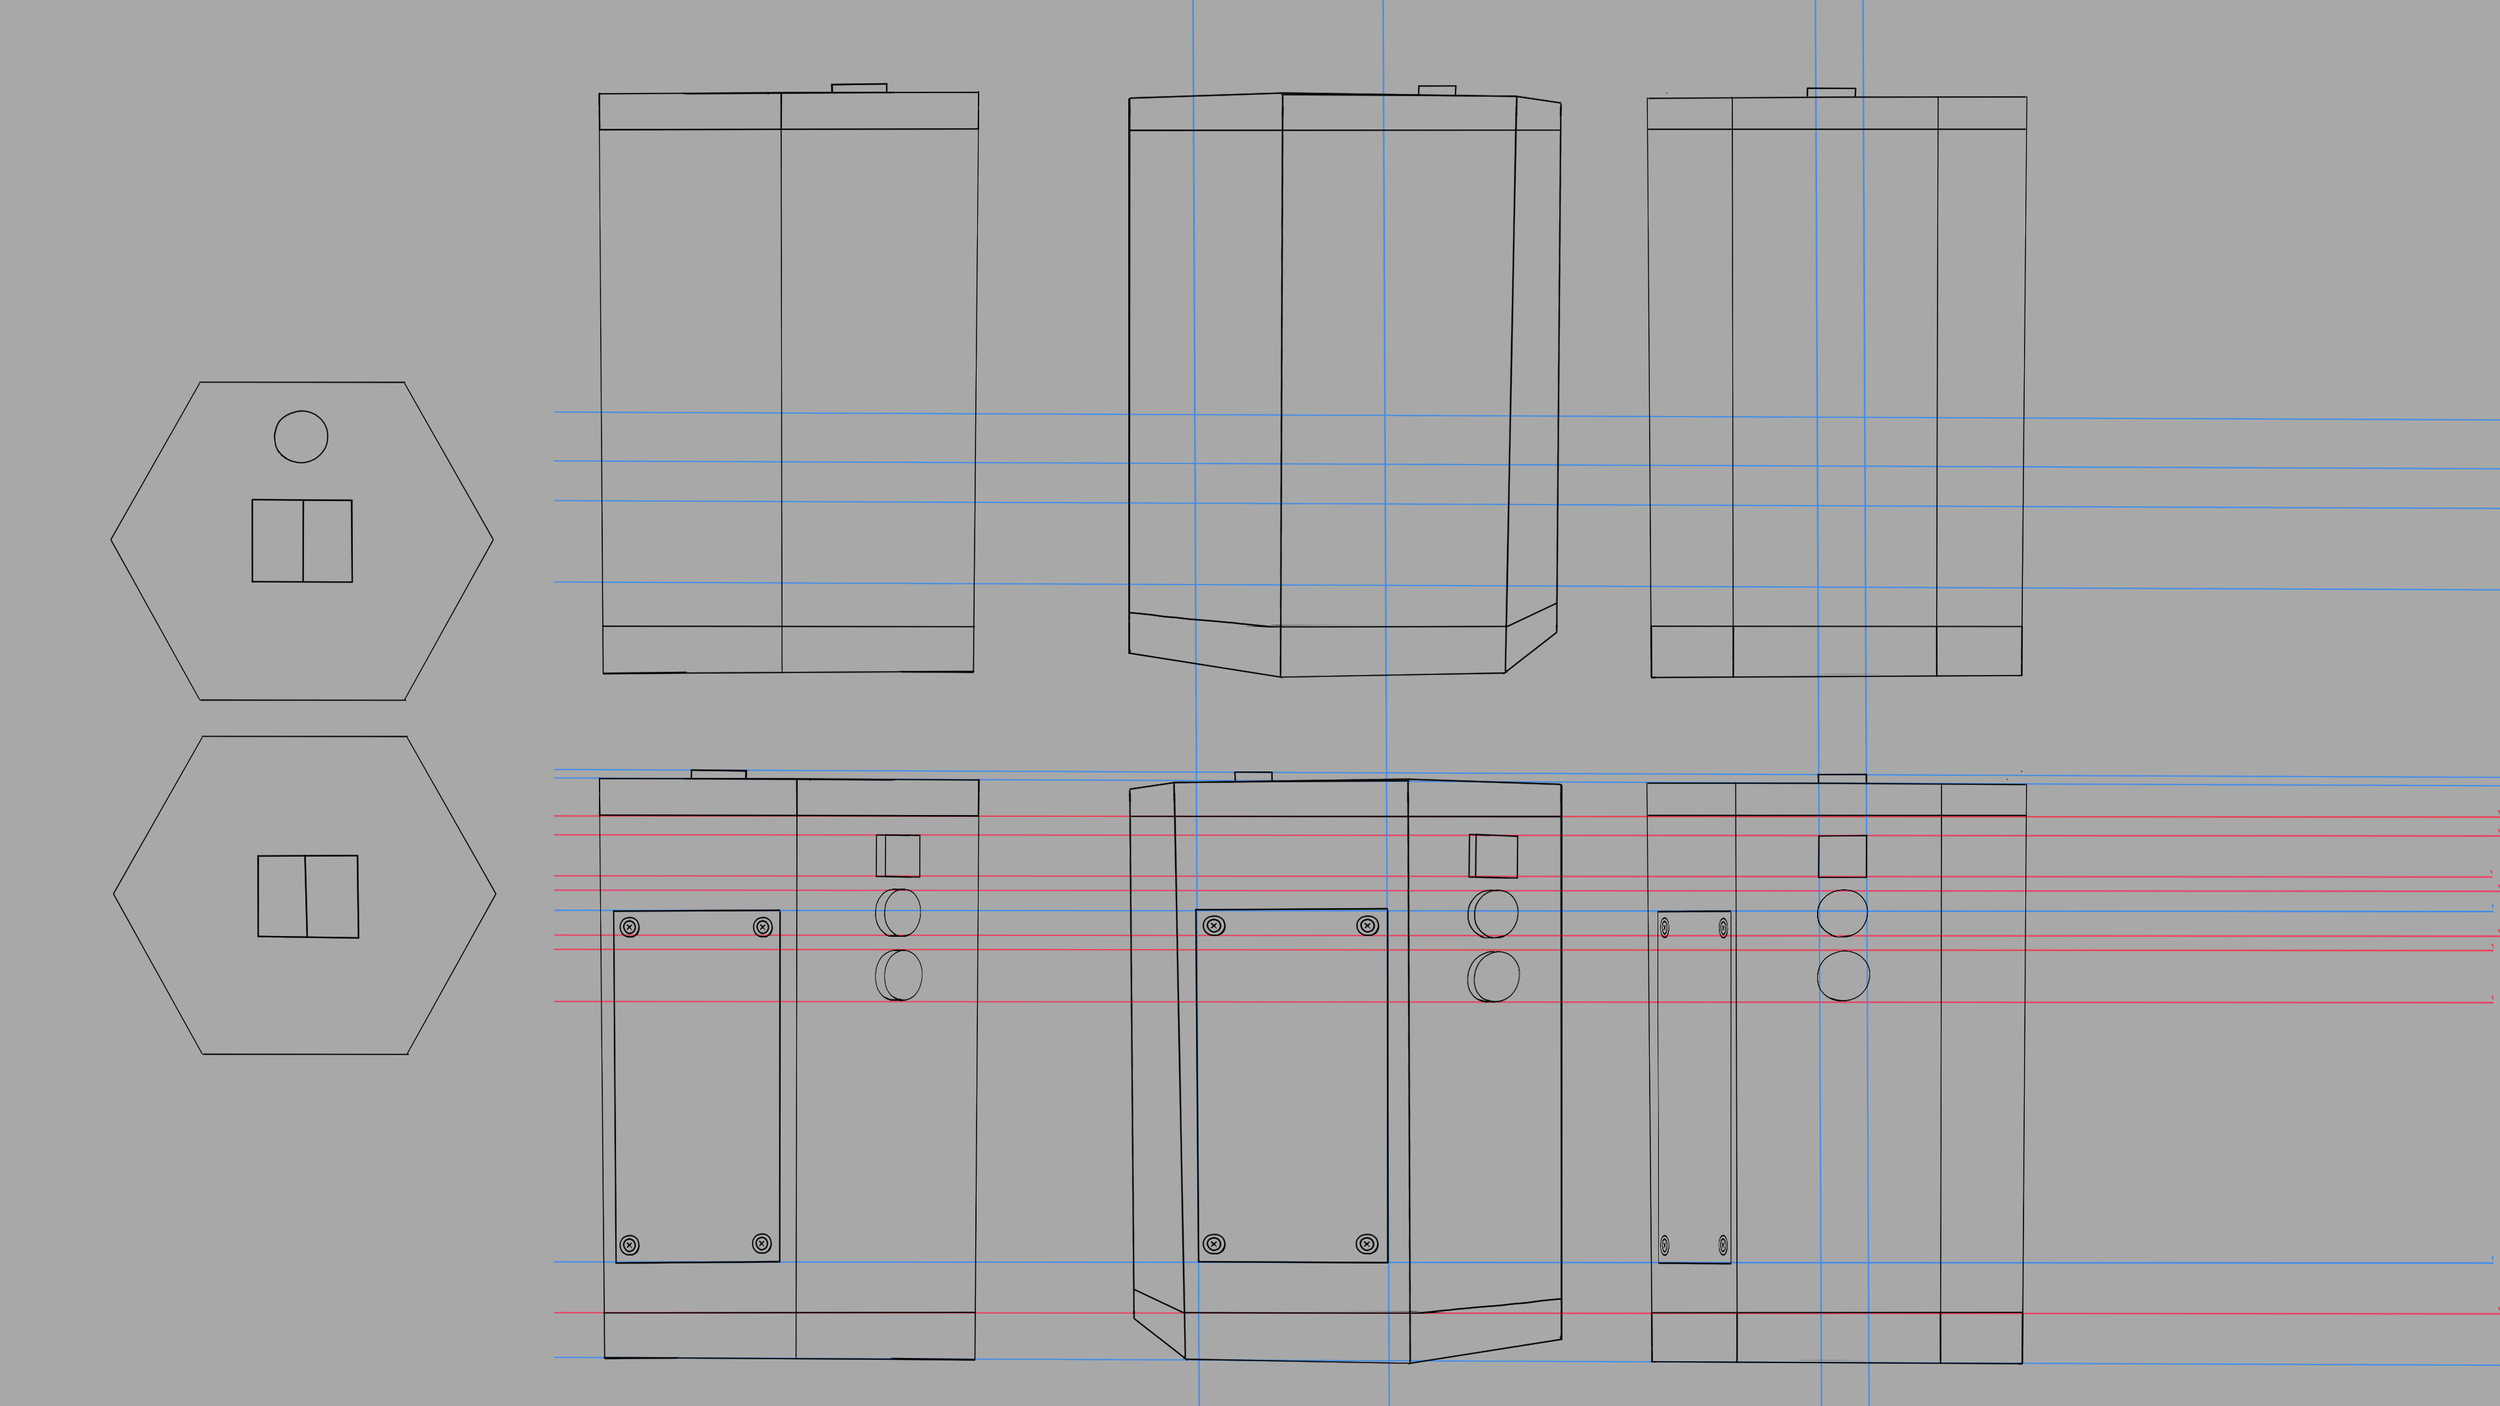The image size is (2500, 1406).
Task: Click the square button on bottom-middle box
Action: [1494, 856]
